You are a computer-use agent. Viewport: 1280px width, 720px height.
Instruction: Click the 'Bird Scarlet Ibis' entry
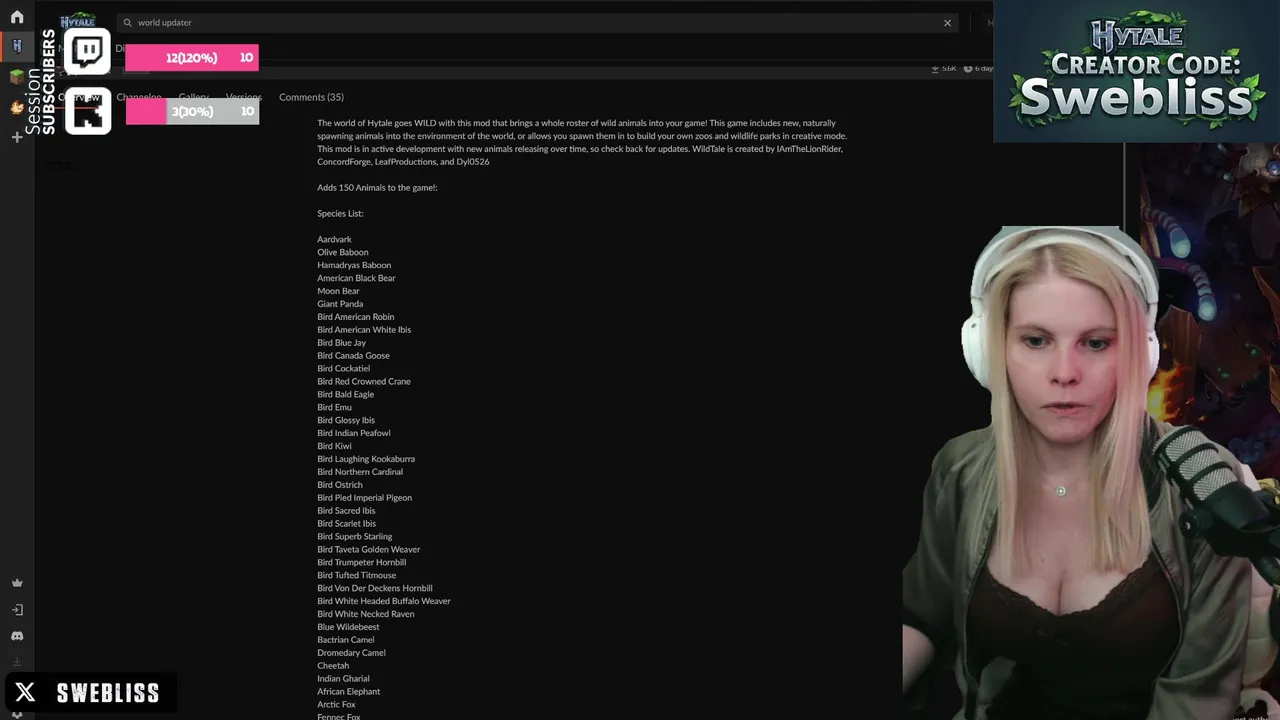[x=347, y=524]
